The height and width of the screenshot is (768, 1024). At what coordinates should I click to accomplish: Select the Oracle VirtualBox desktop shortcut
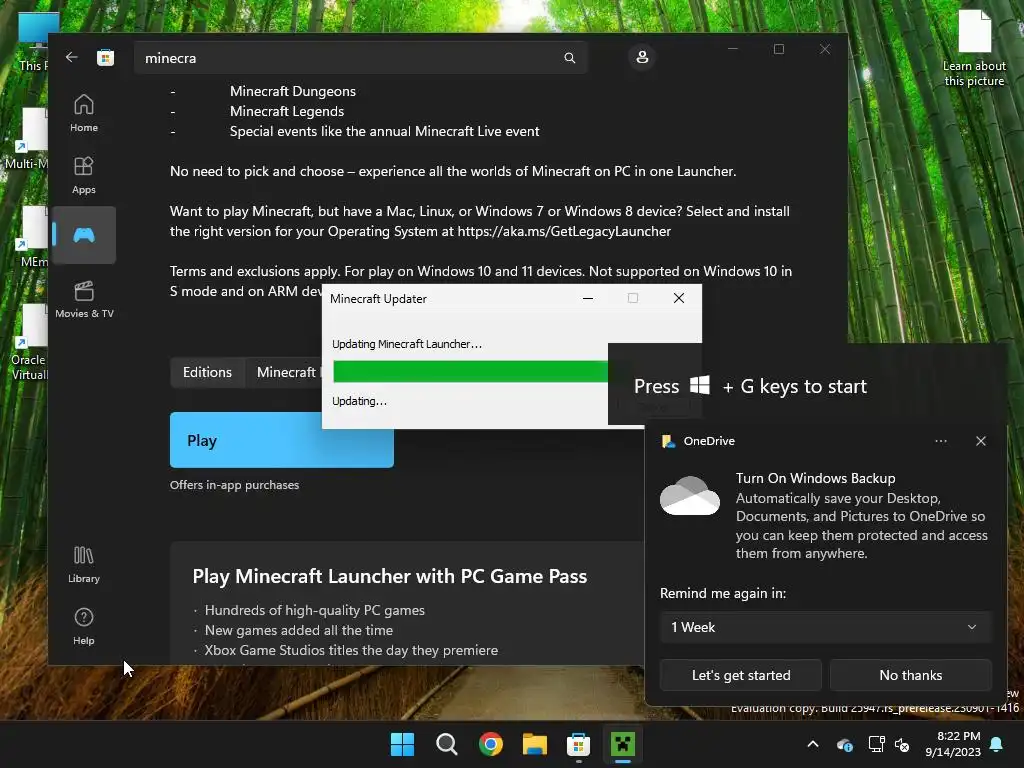coord(29,343)
